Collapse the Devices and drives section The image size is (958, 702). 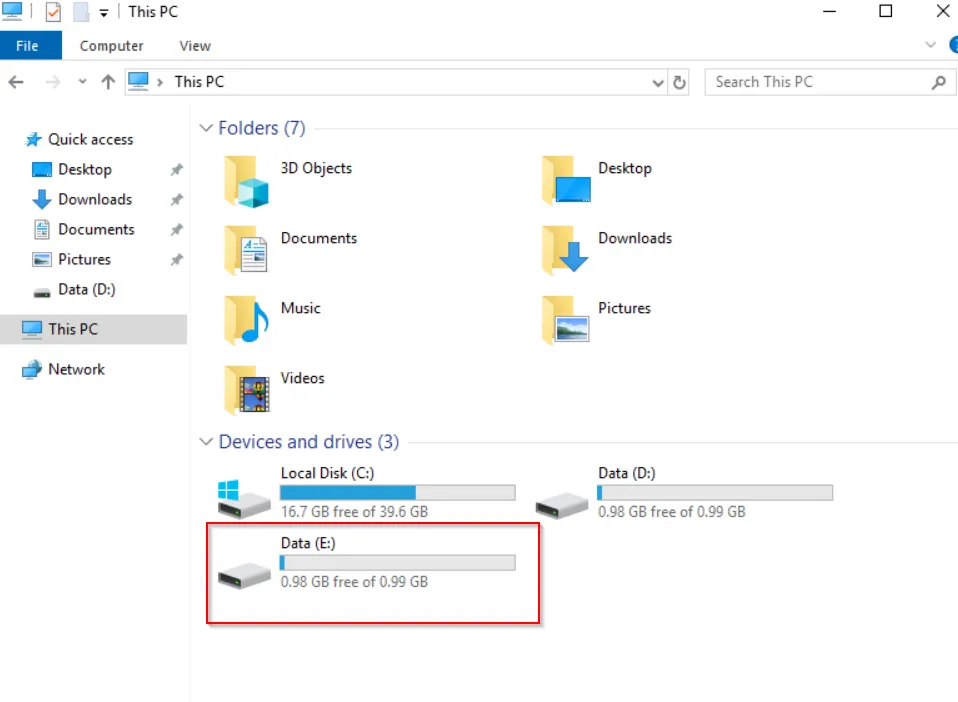(x=206, y=441)
